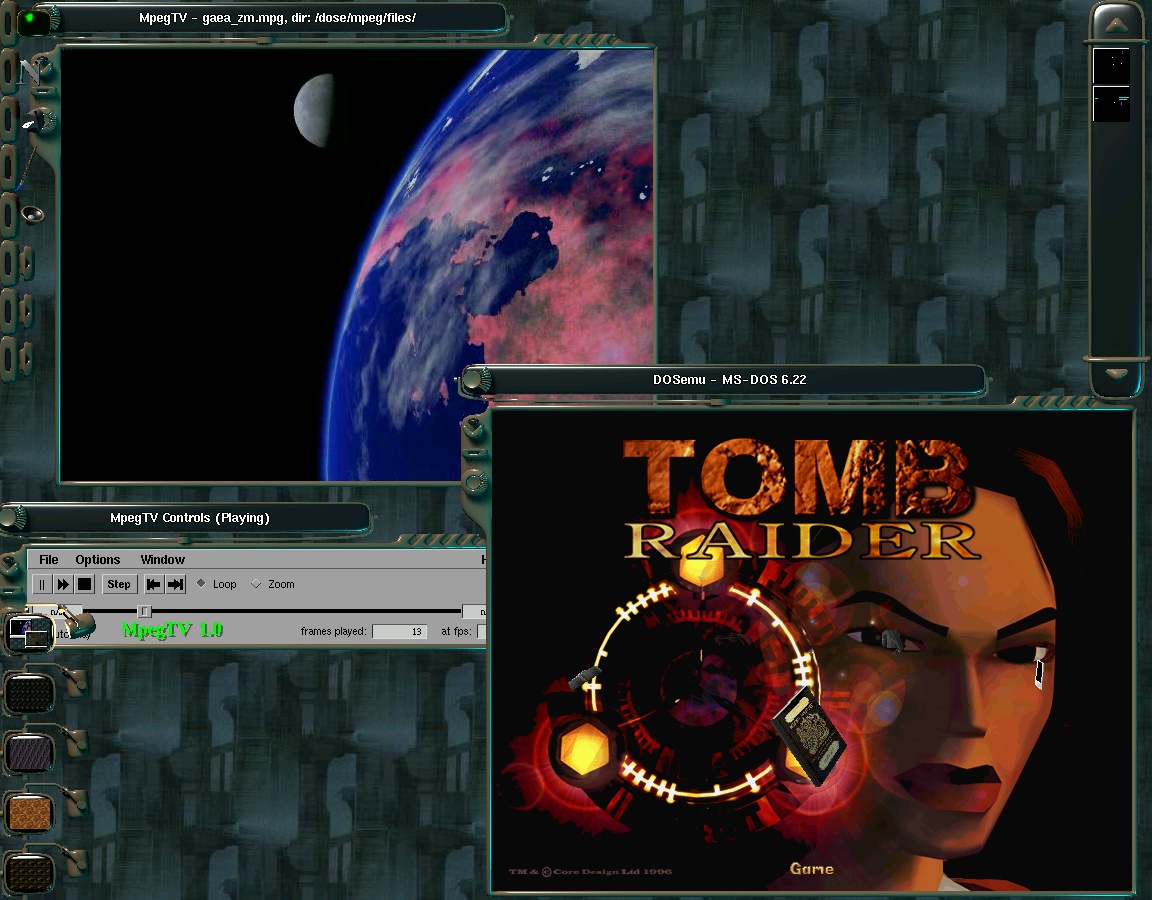Switch to the second desktop thumbnail in pager
Image resolution: width=1152 pixels, height=900 pixels.
tap(1112, 104)
